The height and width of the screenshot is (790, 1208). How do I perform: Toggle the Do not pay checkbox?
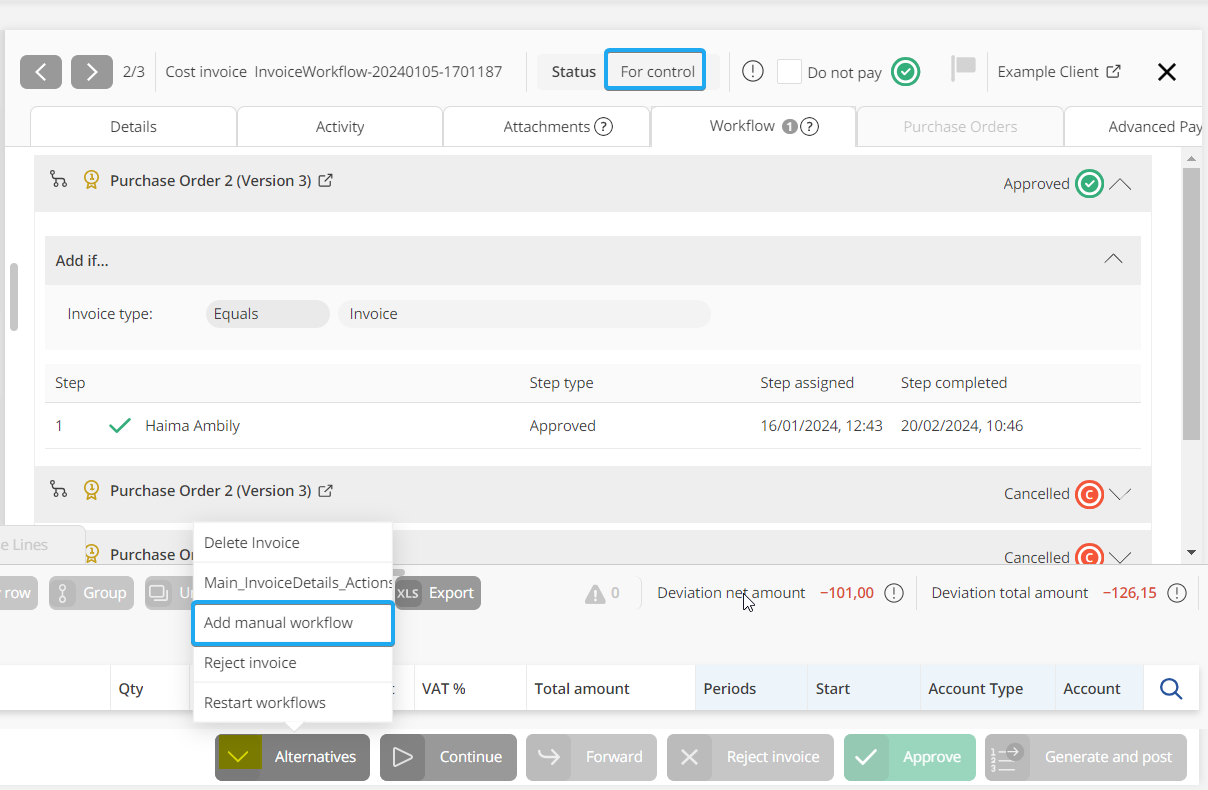click(790, 72)
